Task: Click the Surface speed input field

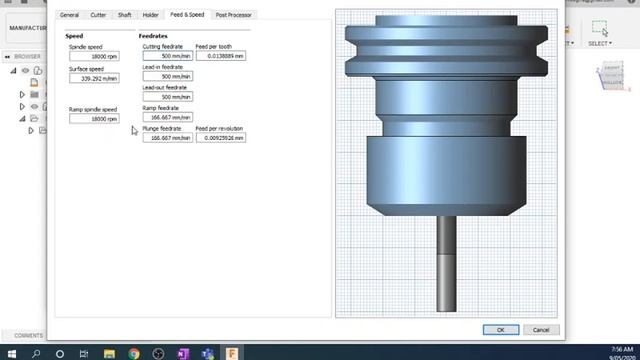Action: pos(94,78)
